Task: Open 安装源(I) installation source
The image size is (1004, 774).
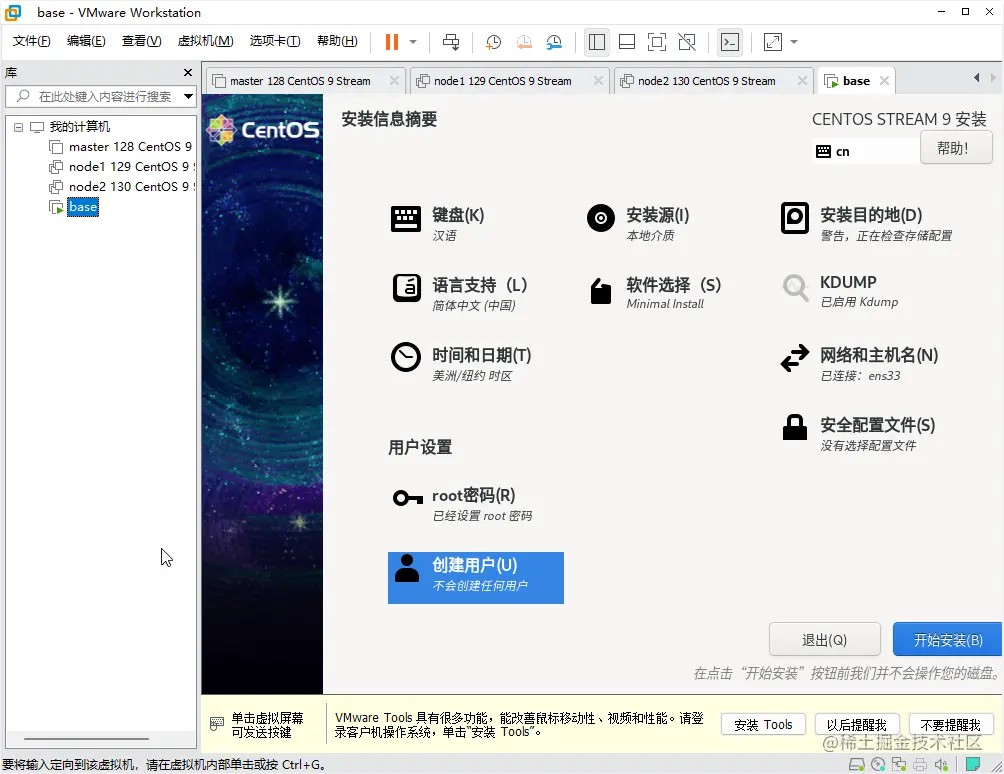Action: click(638, 223)
